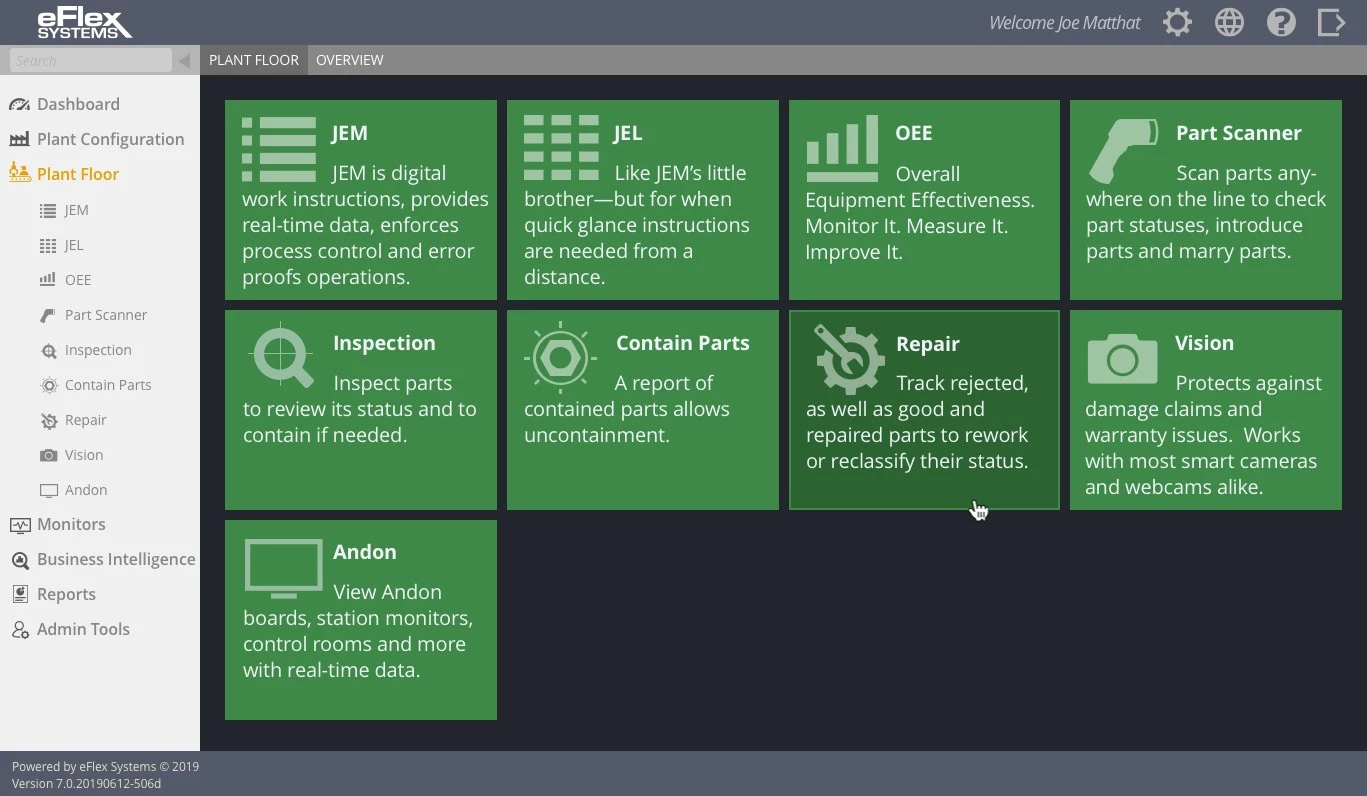Screen dimensions: 1367x796
Task: Click the Inspection magnifier icon
Action: tap(47, 350)
